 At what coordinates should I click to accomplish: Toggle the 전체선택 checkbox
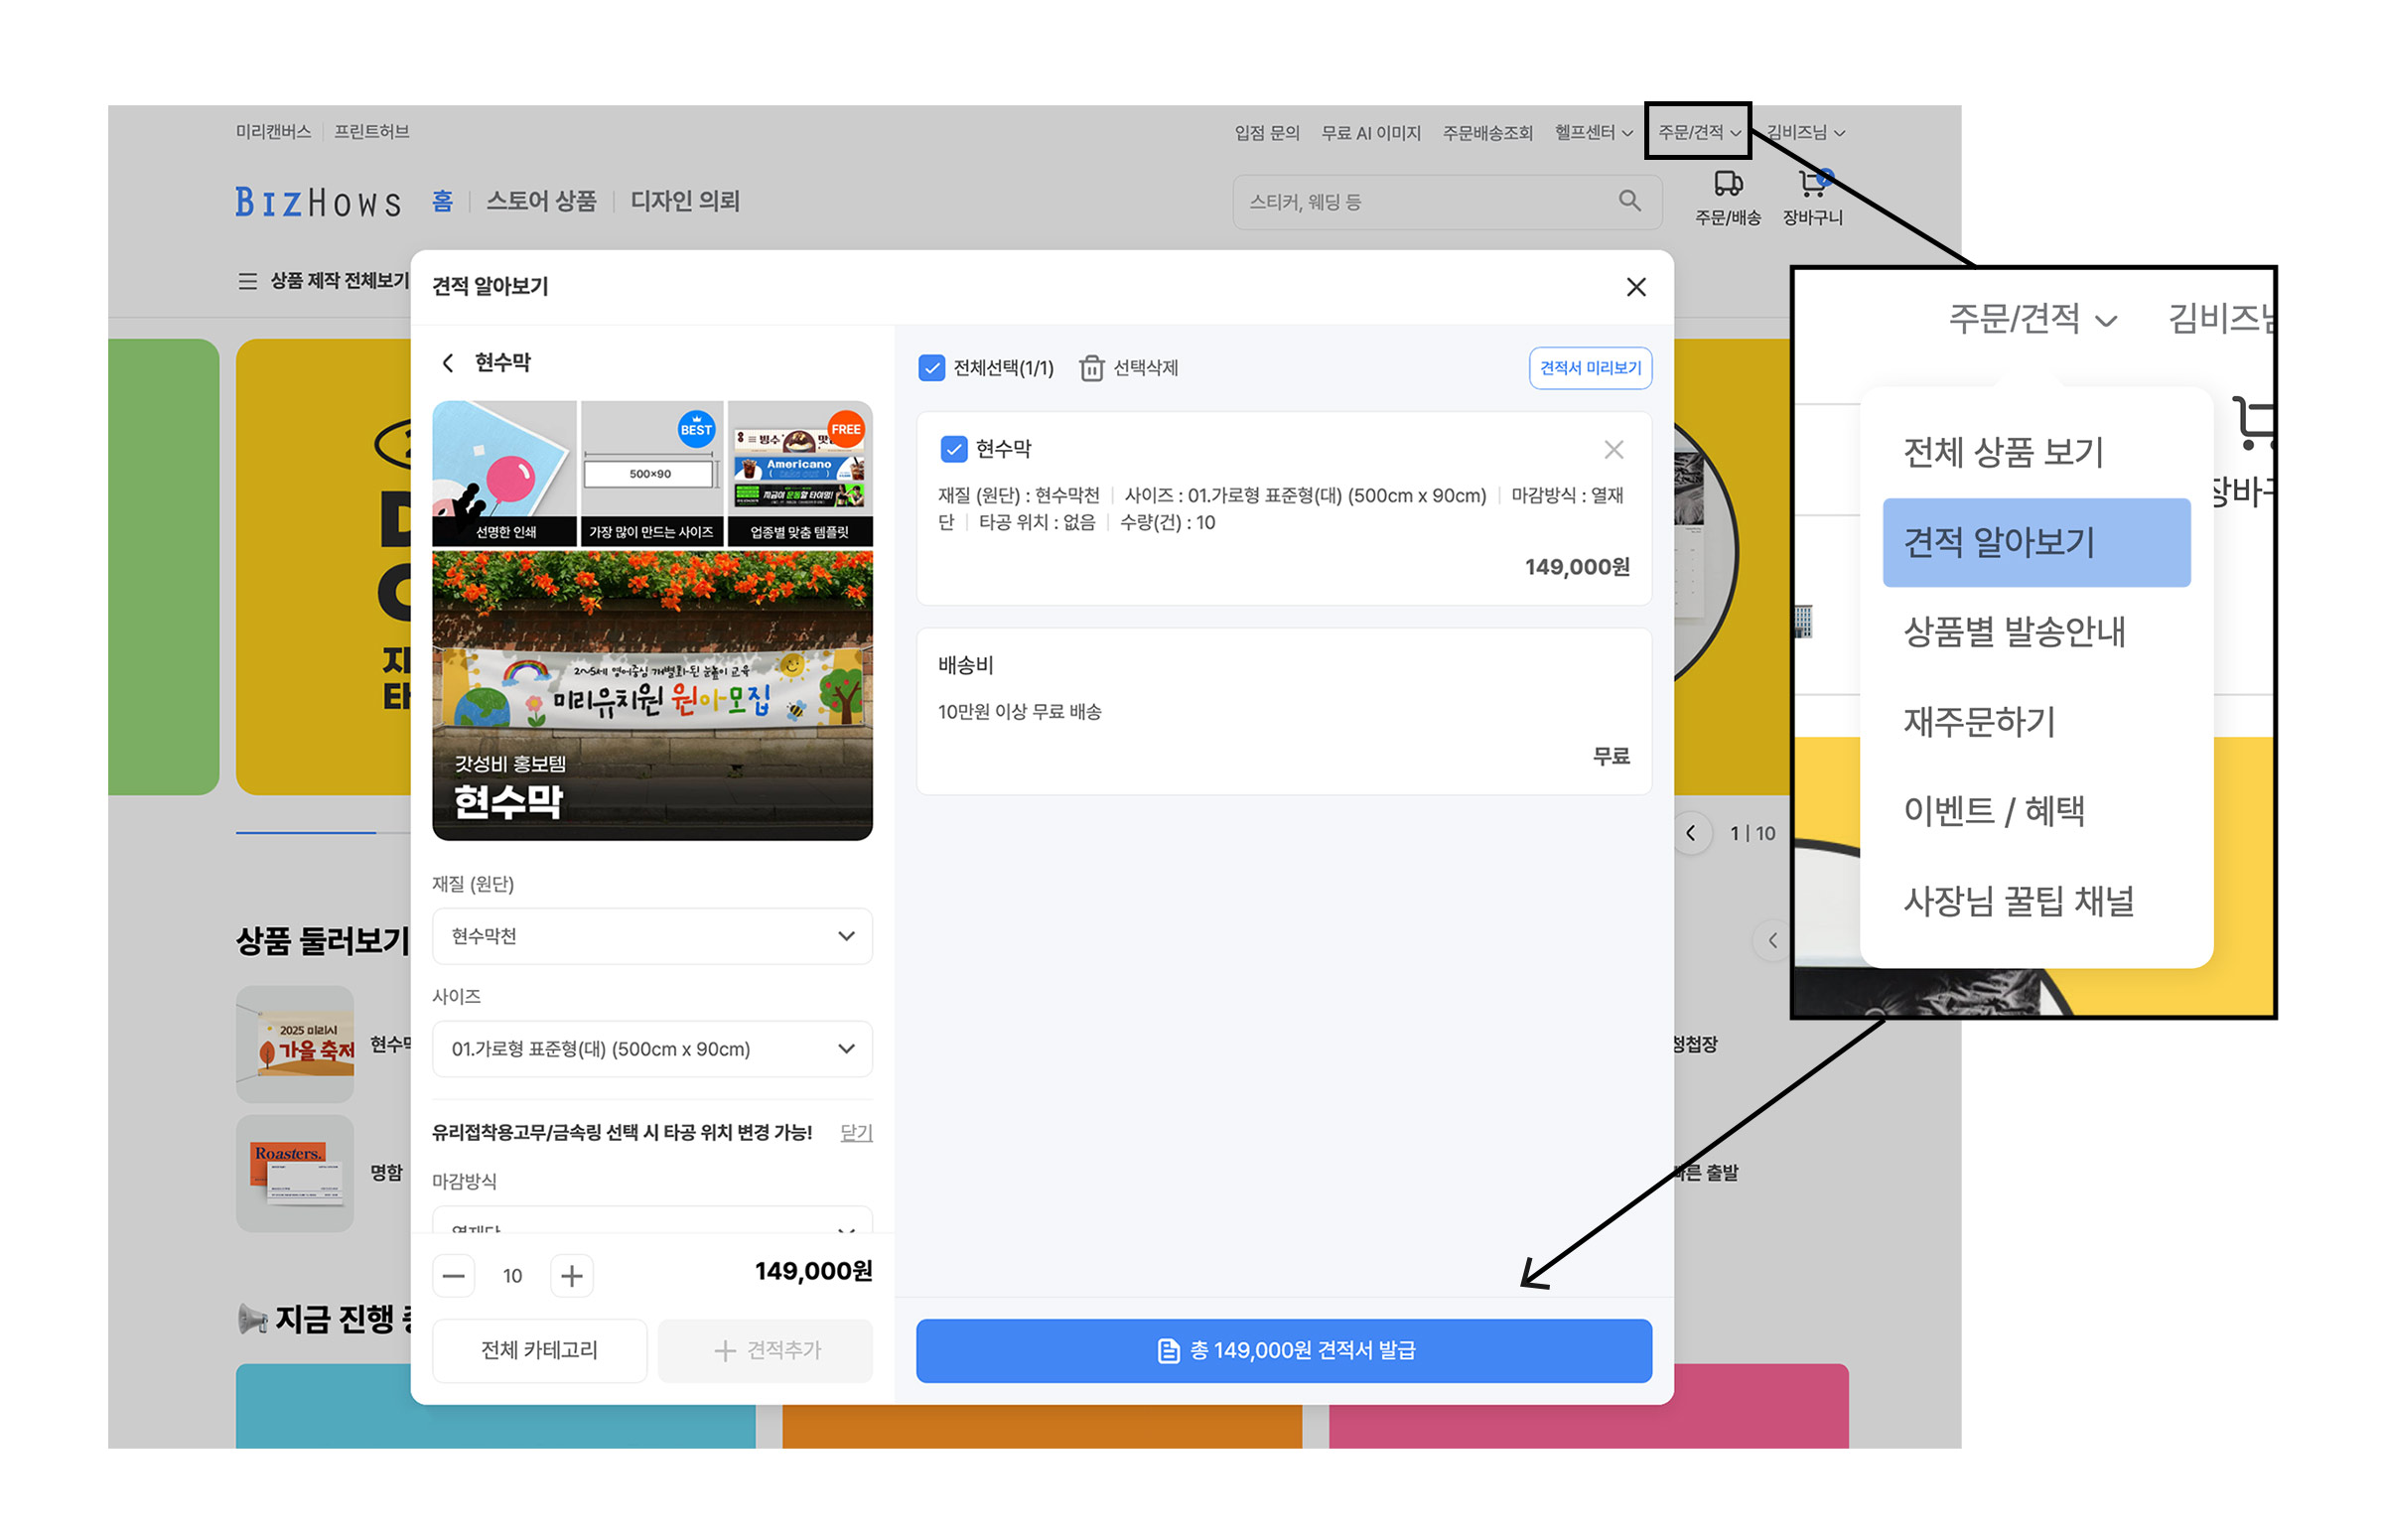point(931,368)
